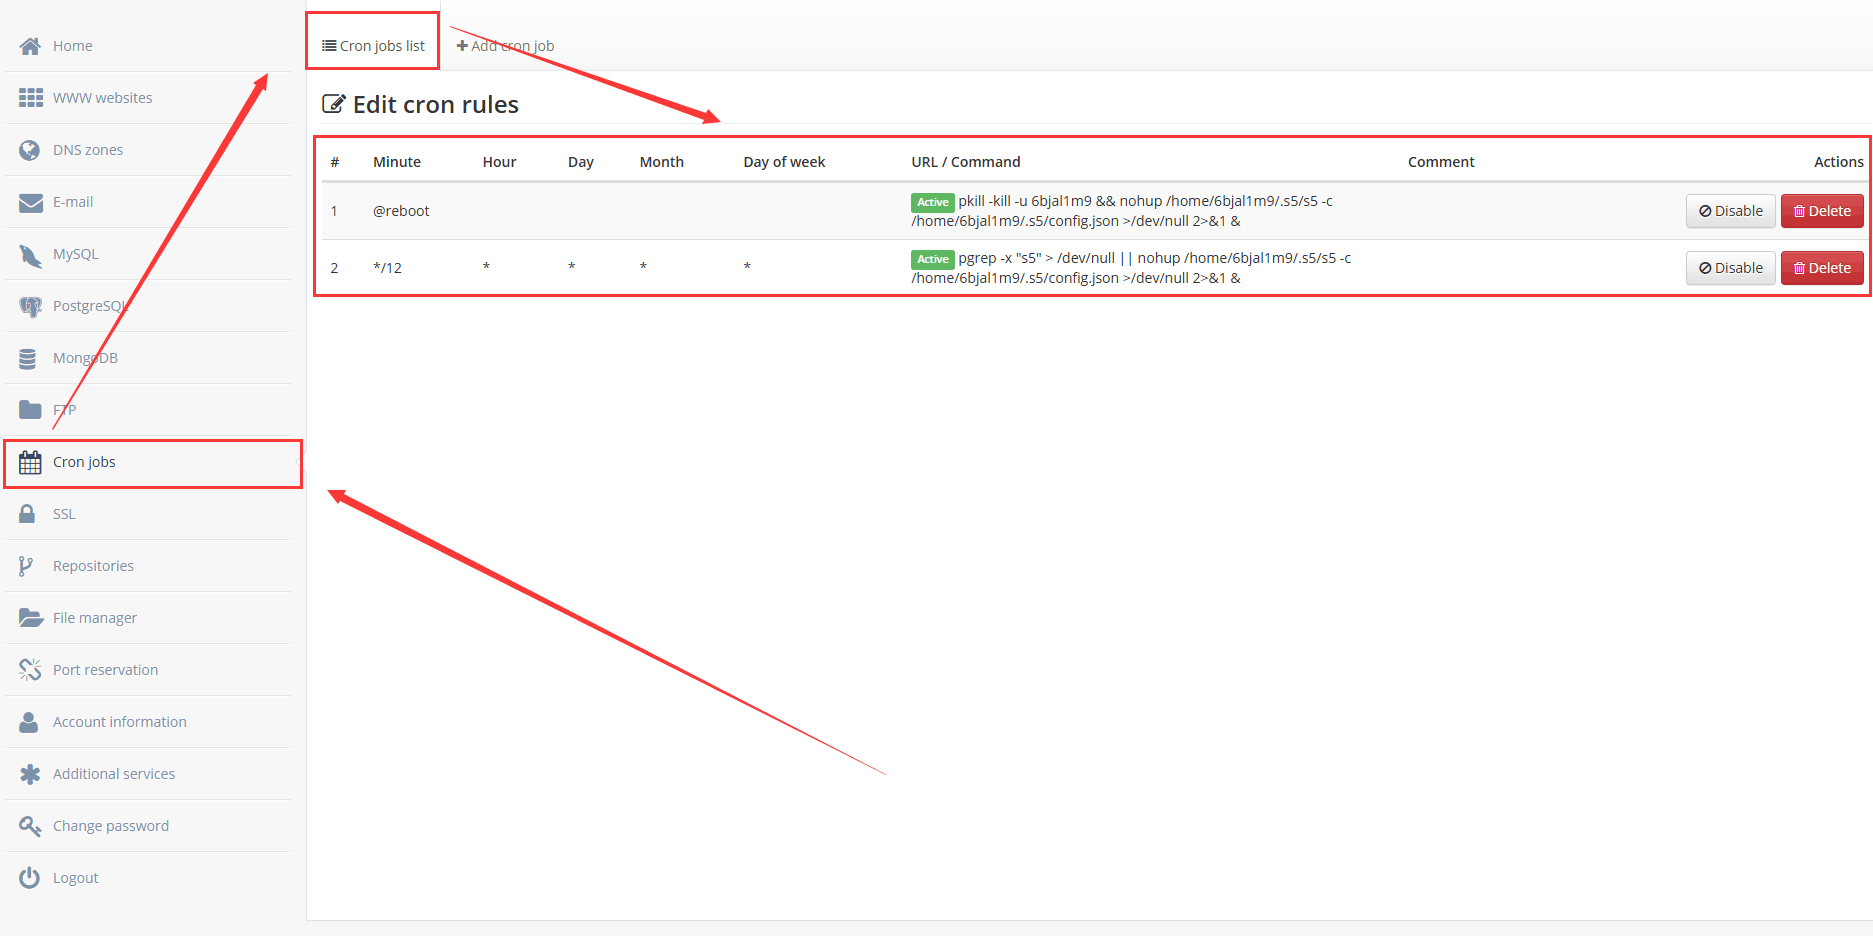Open the MySQL dolphin icon
1873x936 pixels.
pos(30,254)
